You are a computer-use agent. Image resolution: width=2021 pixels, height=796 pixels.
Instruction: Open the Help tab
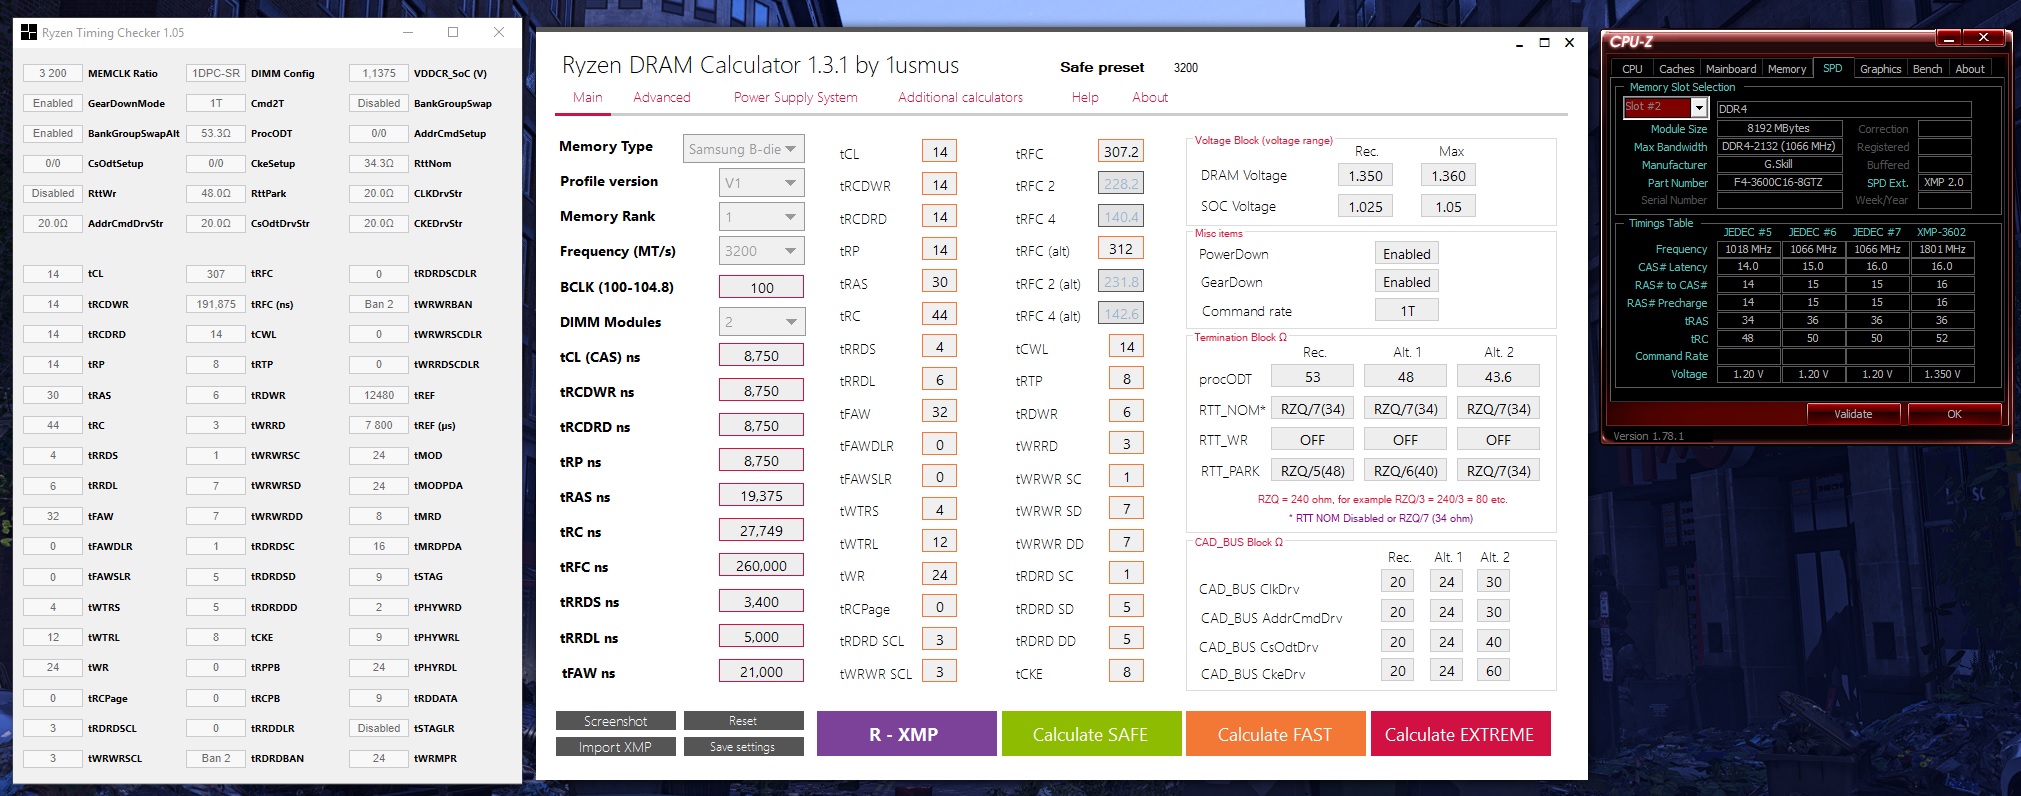tap(1085, 97)
